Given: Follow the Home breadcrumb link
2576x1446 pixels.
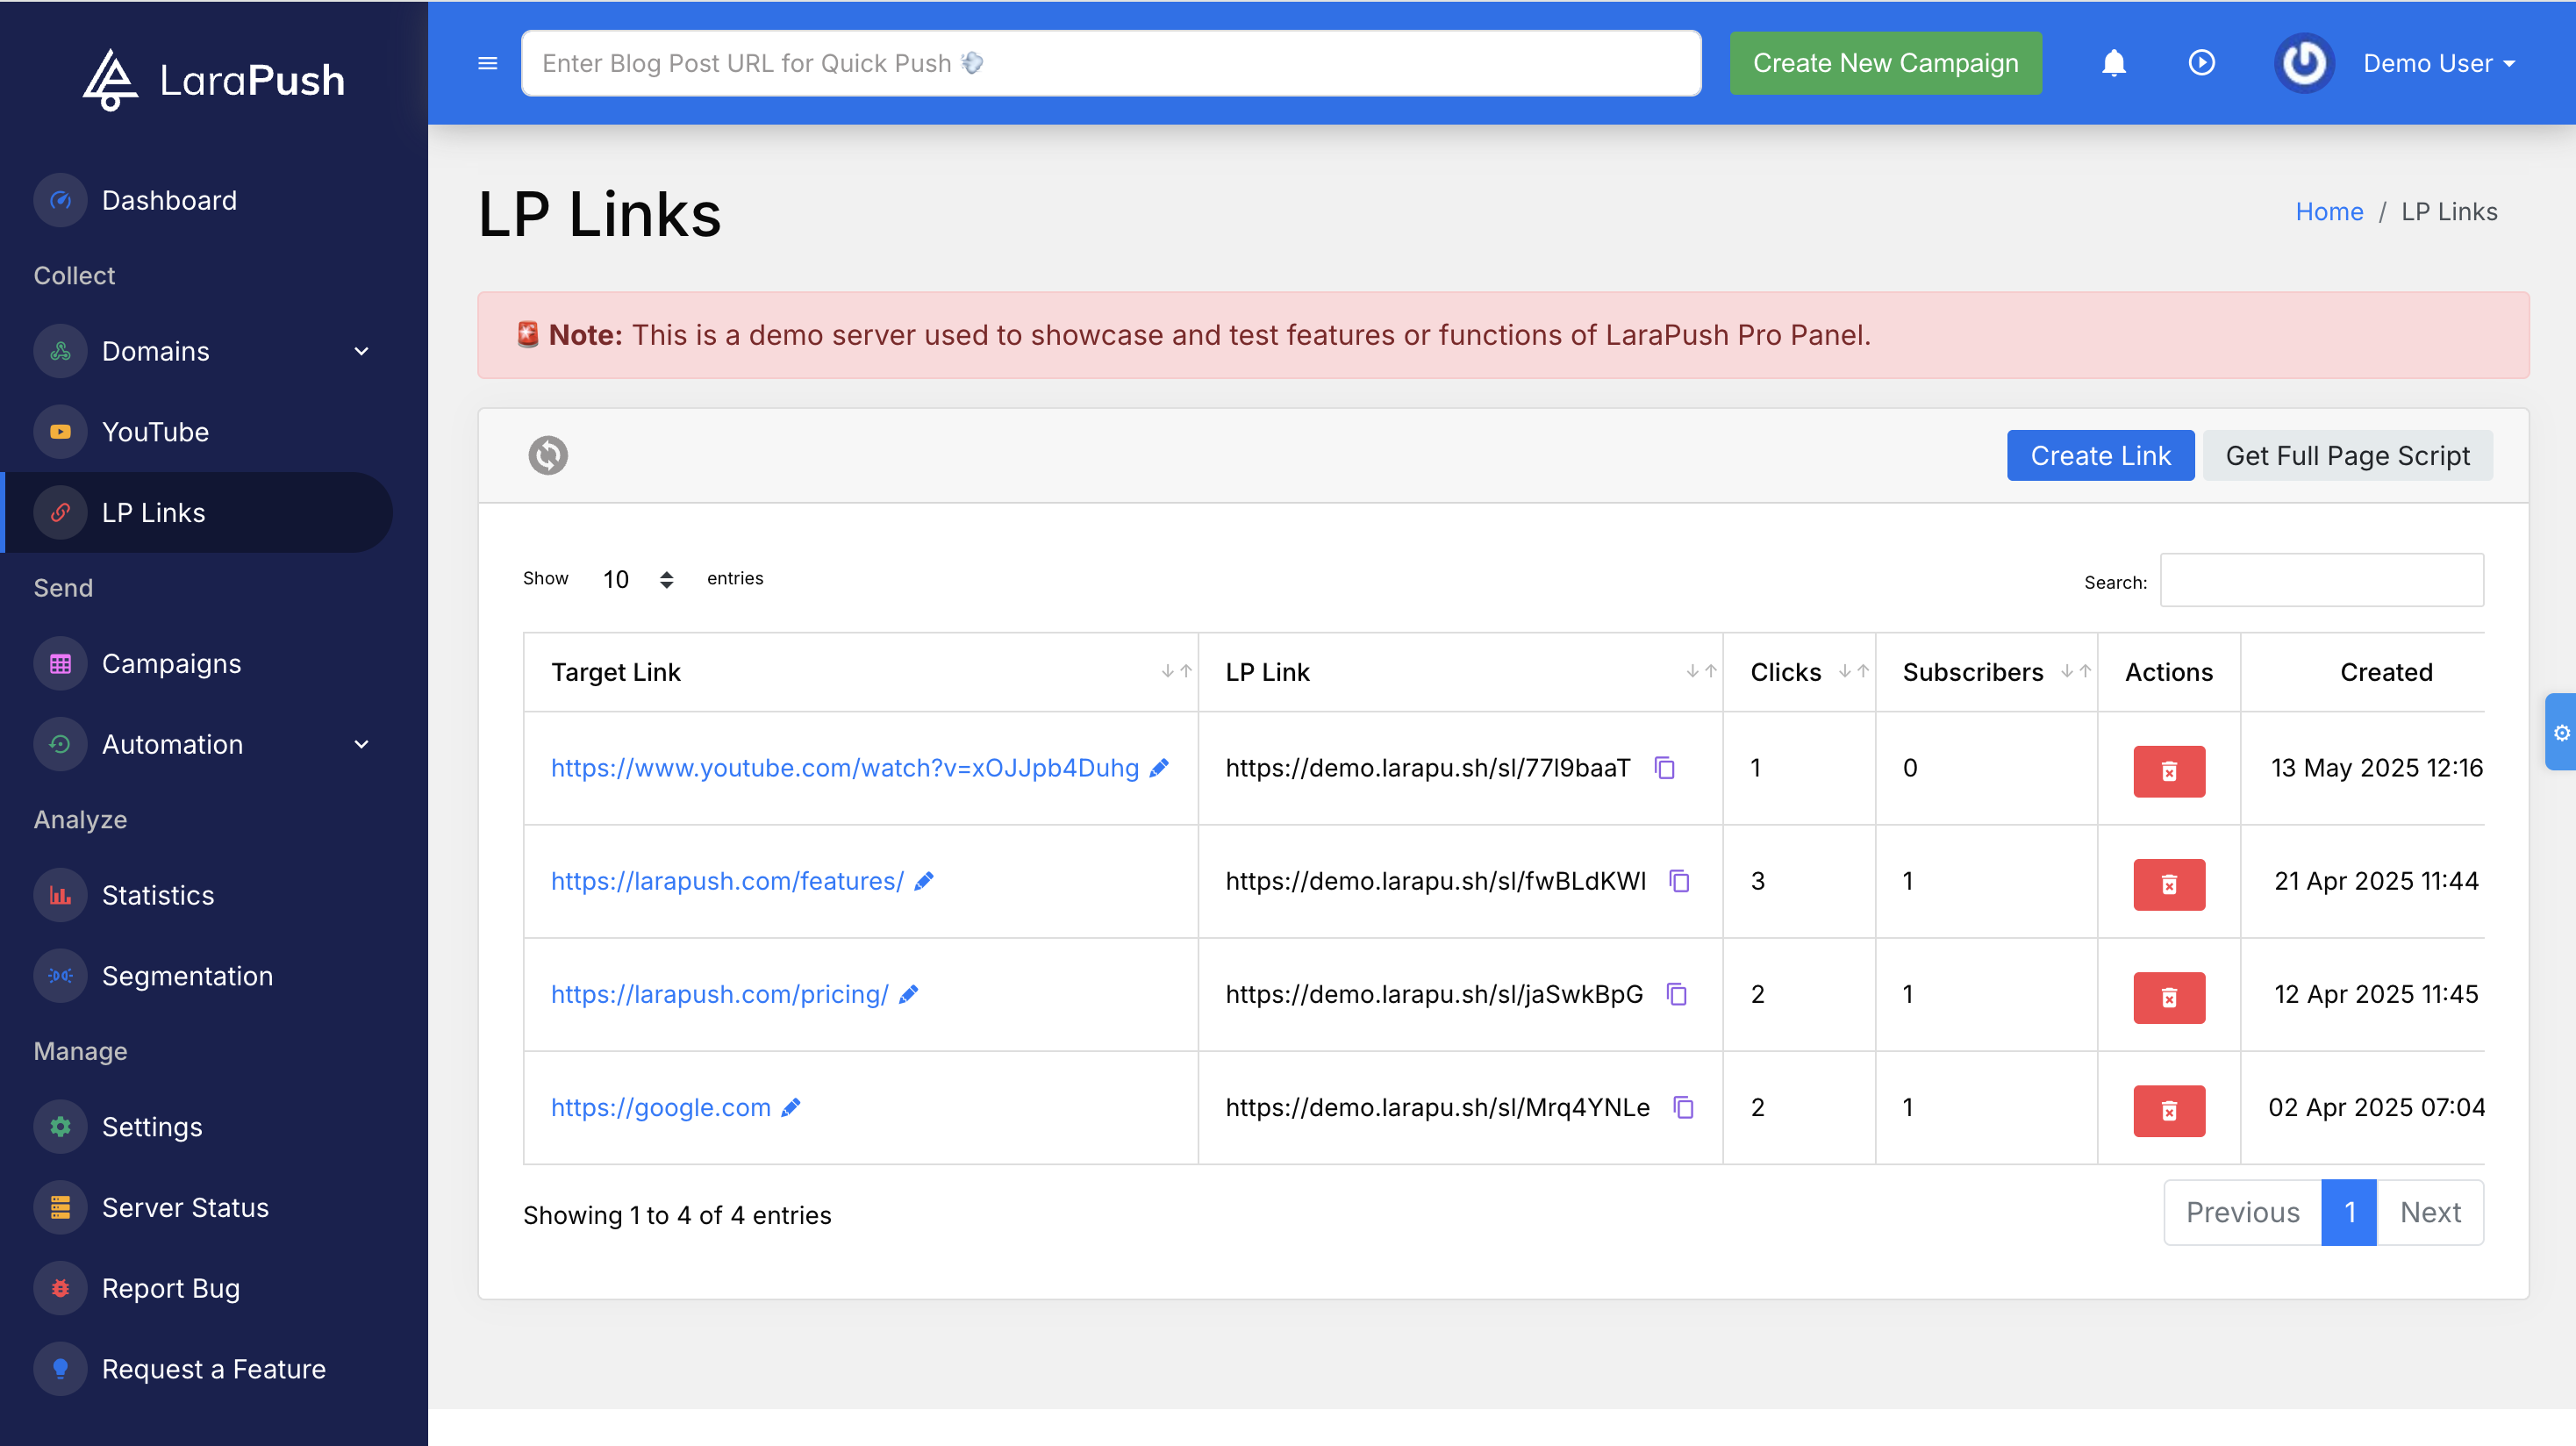Looking at the screenshot, I should (2329, 212).
